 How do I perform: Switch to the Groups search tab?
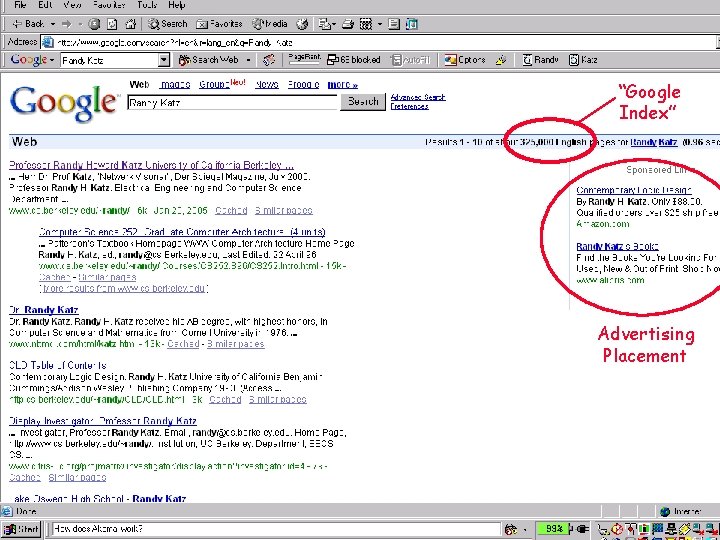click(x=214, y=84)
